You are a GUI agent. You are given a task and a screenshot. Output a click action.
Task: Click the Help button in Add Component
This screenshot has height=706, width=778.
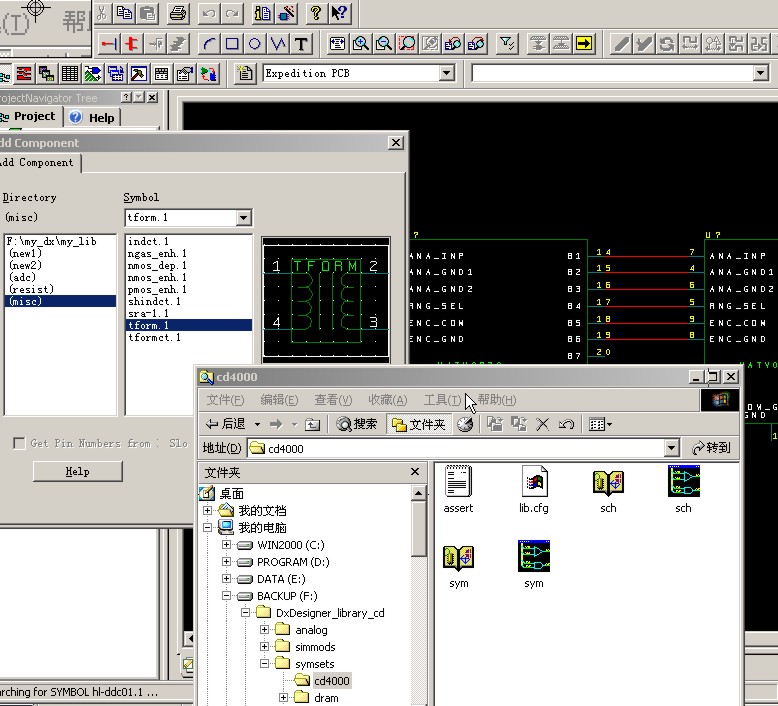coord(77,471)
